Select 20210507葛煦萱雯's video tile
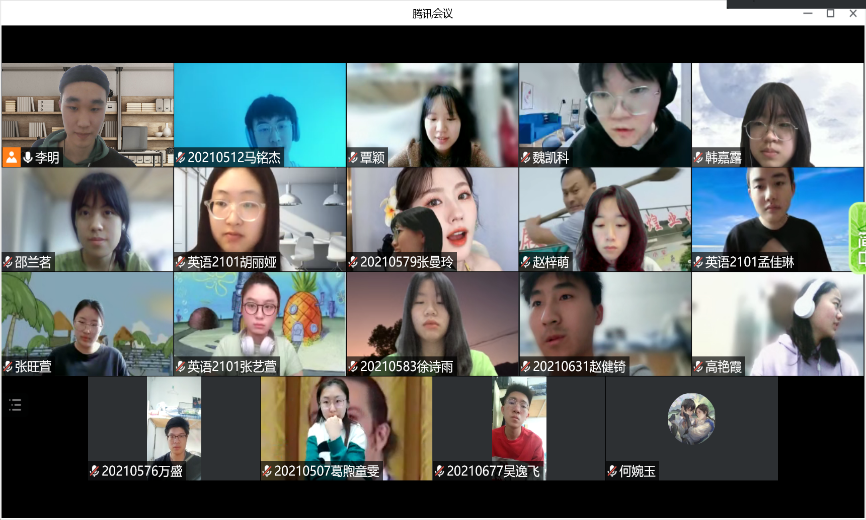This screenshot has width=866, height=520. point(346,424)
